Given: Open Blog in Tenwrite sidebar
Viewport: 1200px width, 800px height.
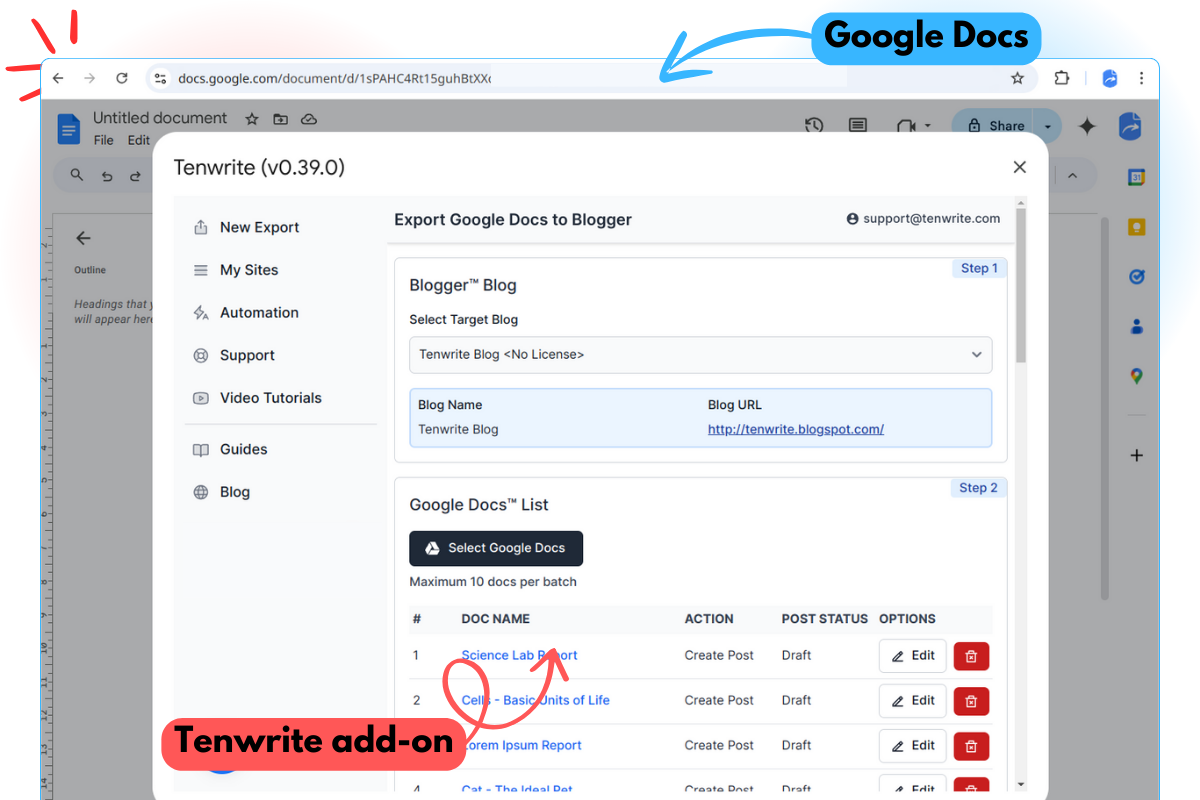Looking at the screenshot, I should click(x=222, y=492).
